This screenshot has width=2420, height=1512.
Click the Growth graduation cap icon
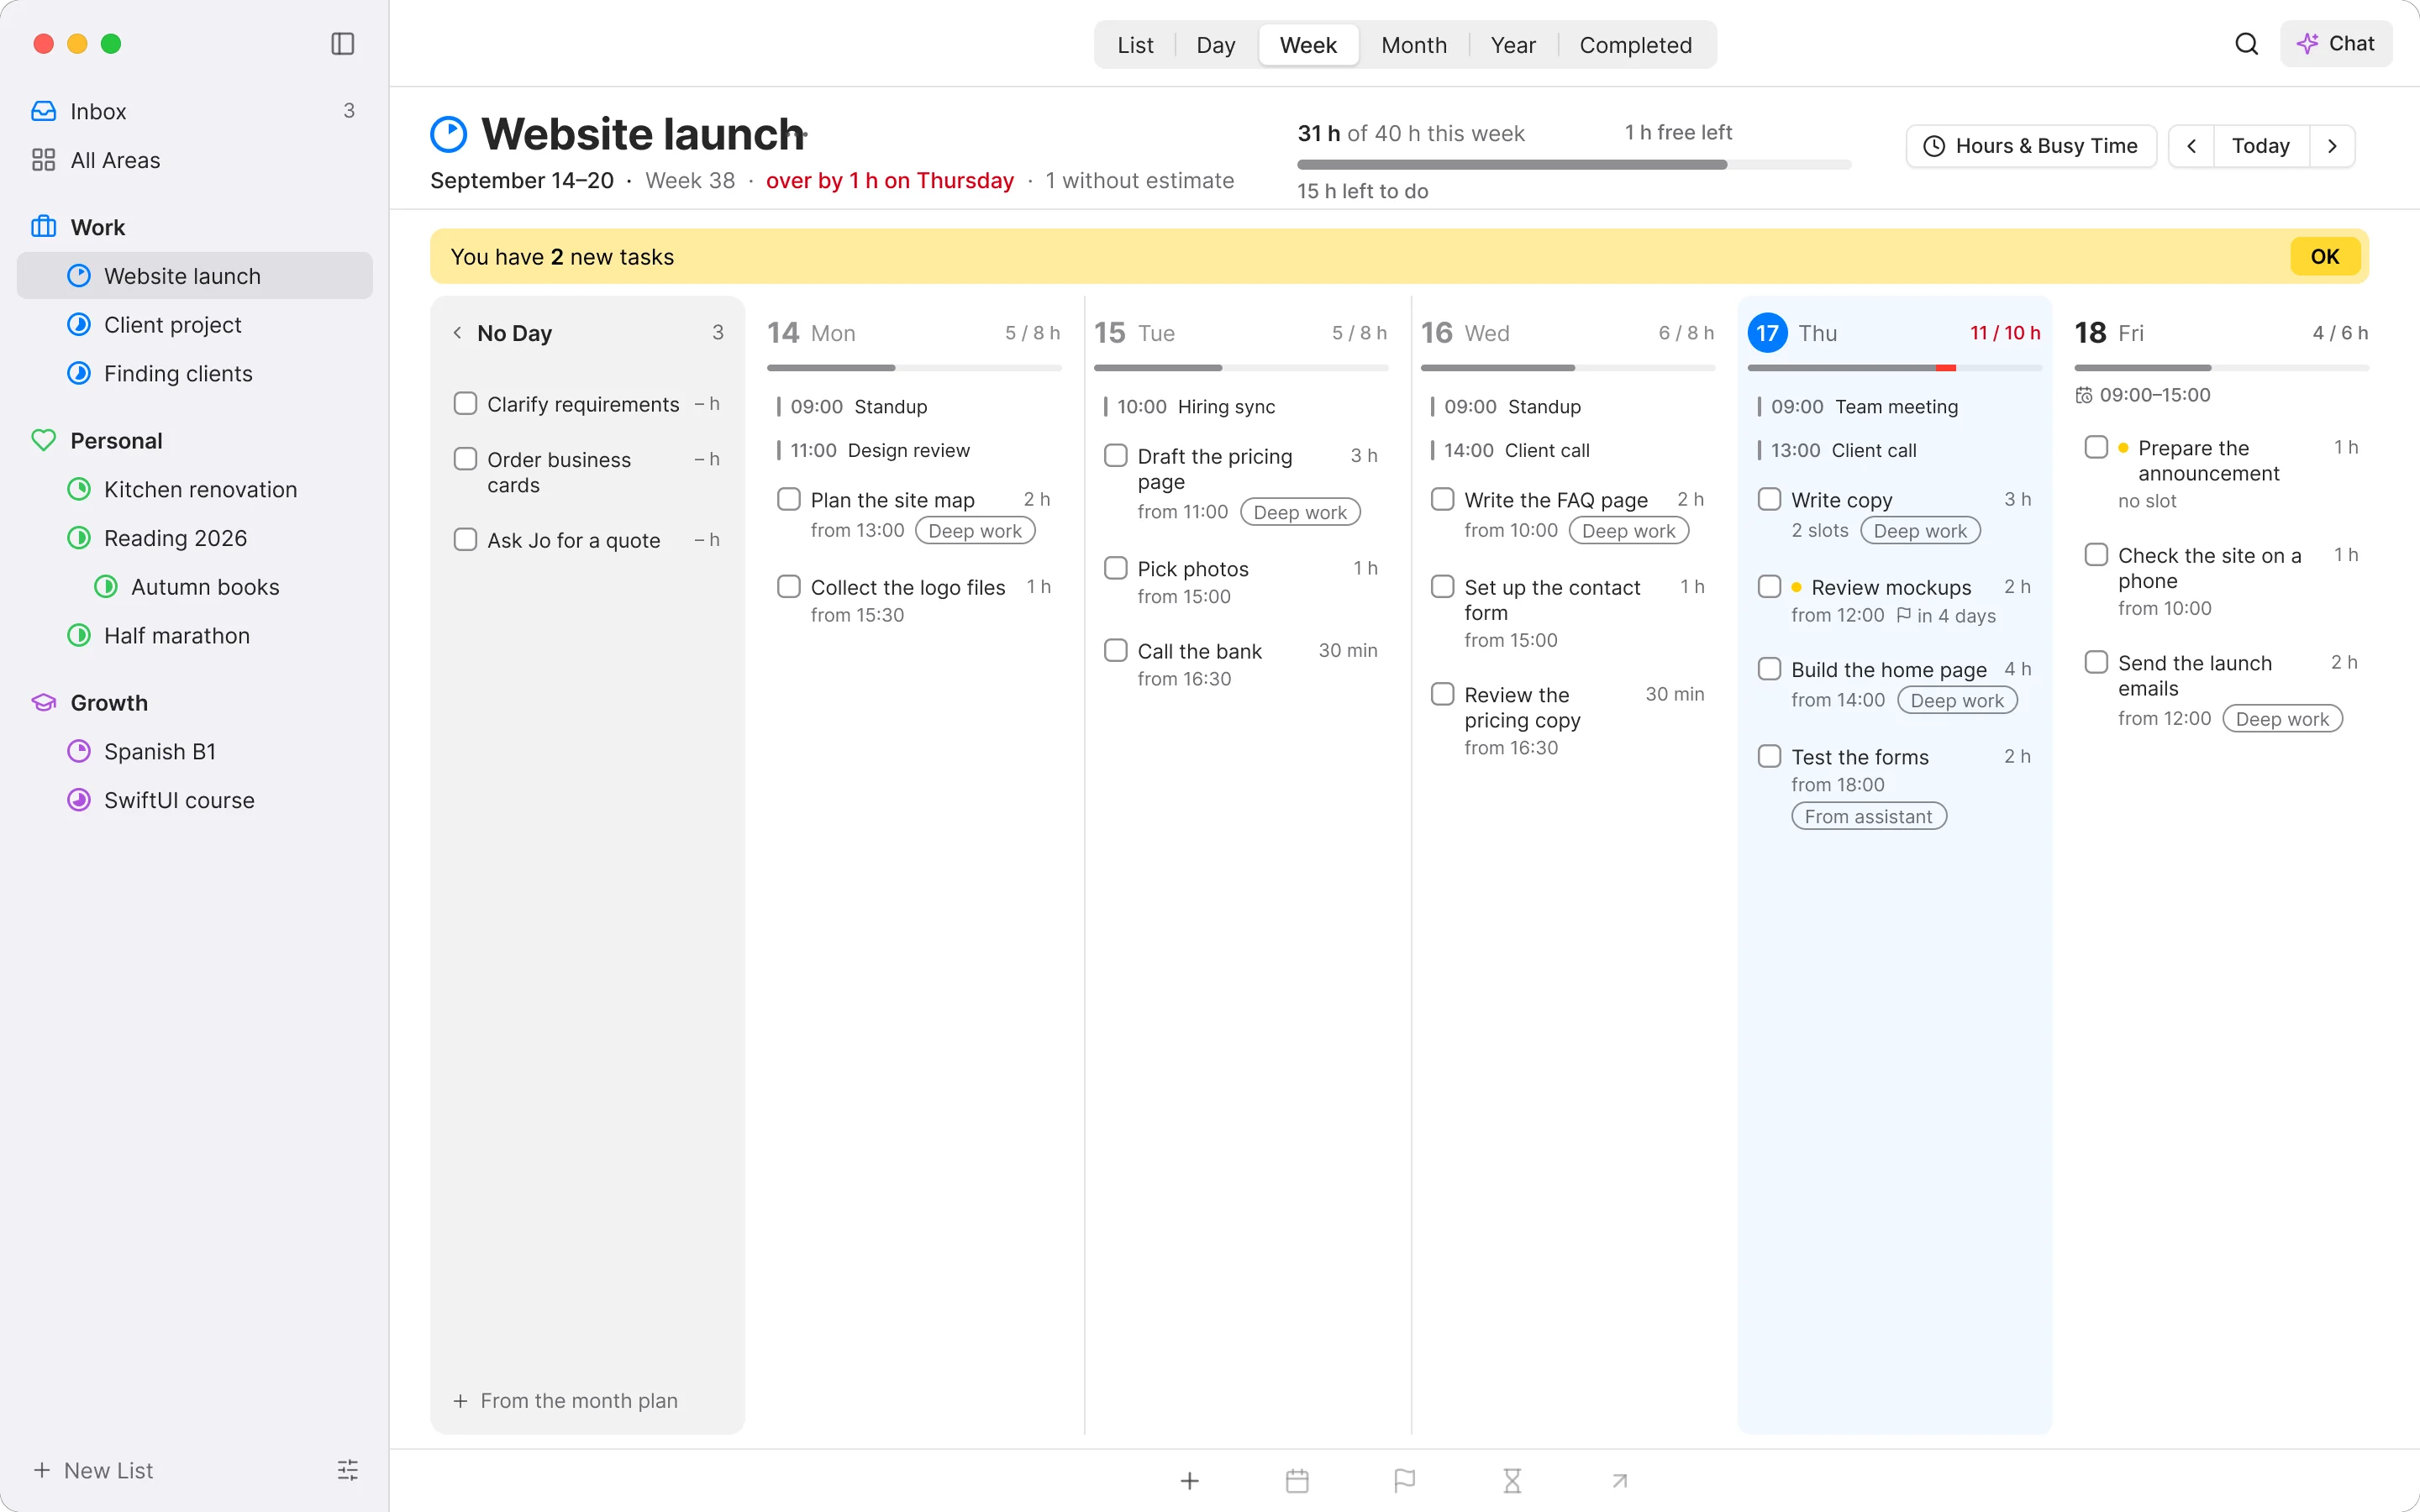pos(44,703)
